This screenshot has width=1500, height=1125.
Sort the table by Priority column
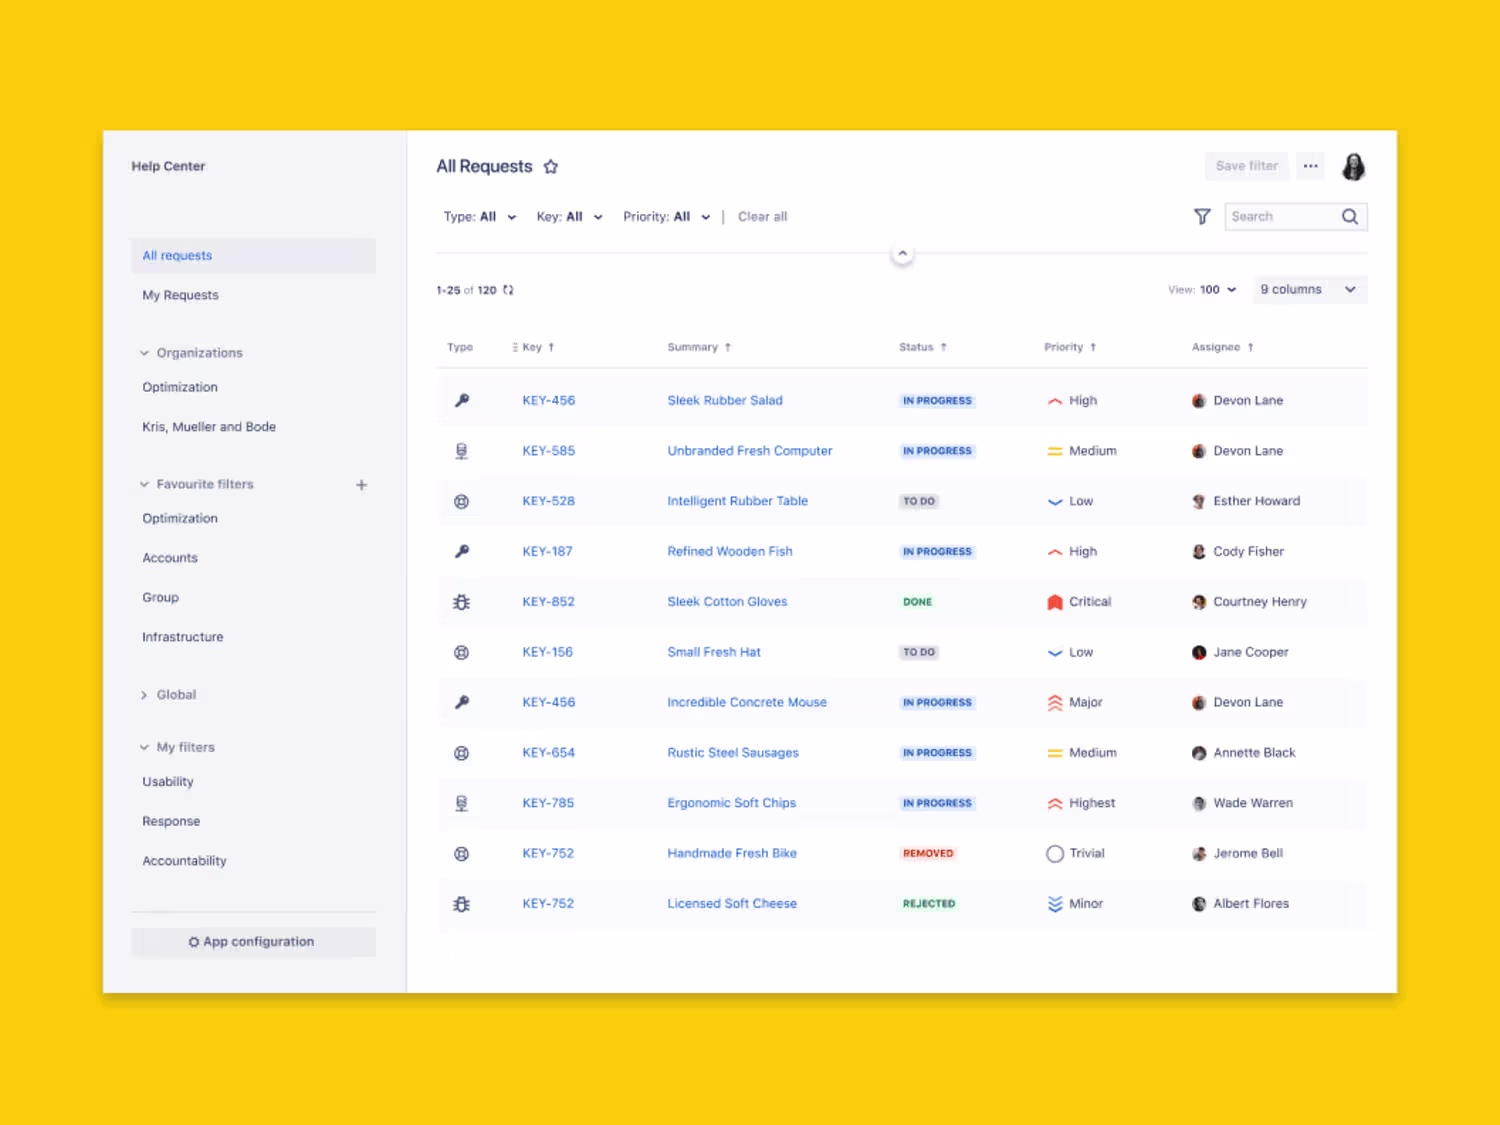point(1070,347)
